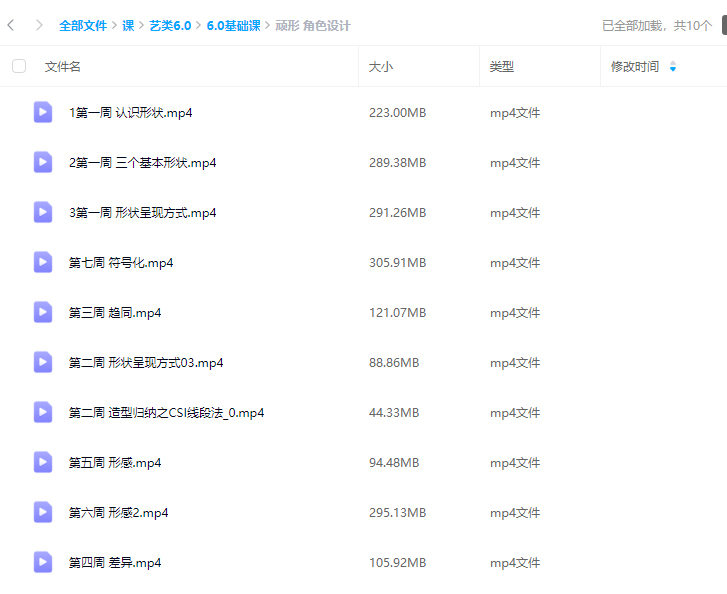The height and width of the screenshot is (594, 727).
Task: Sort list by 类型 column header
Action: pyautogui.click(x=501, y=67)
